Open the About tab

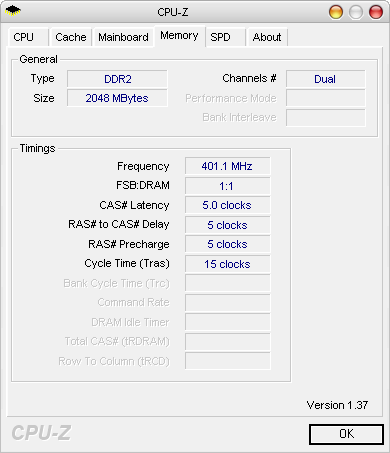coord(267,37)
